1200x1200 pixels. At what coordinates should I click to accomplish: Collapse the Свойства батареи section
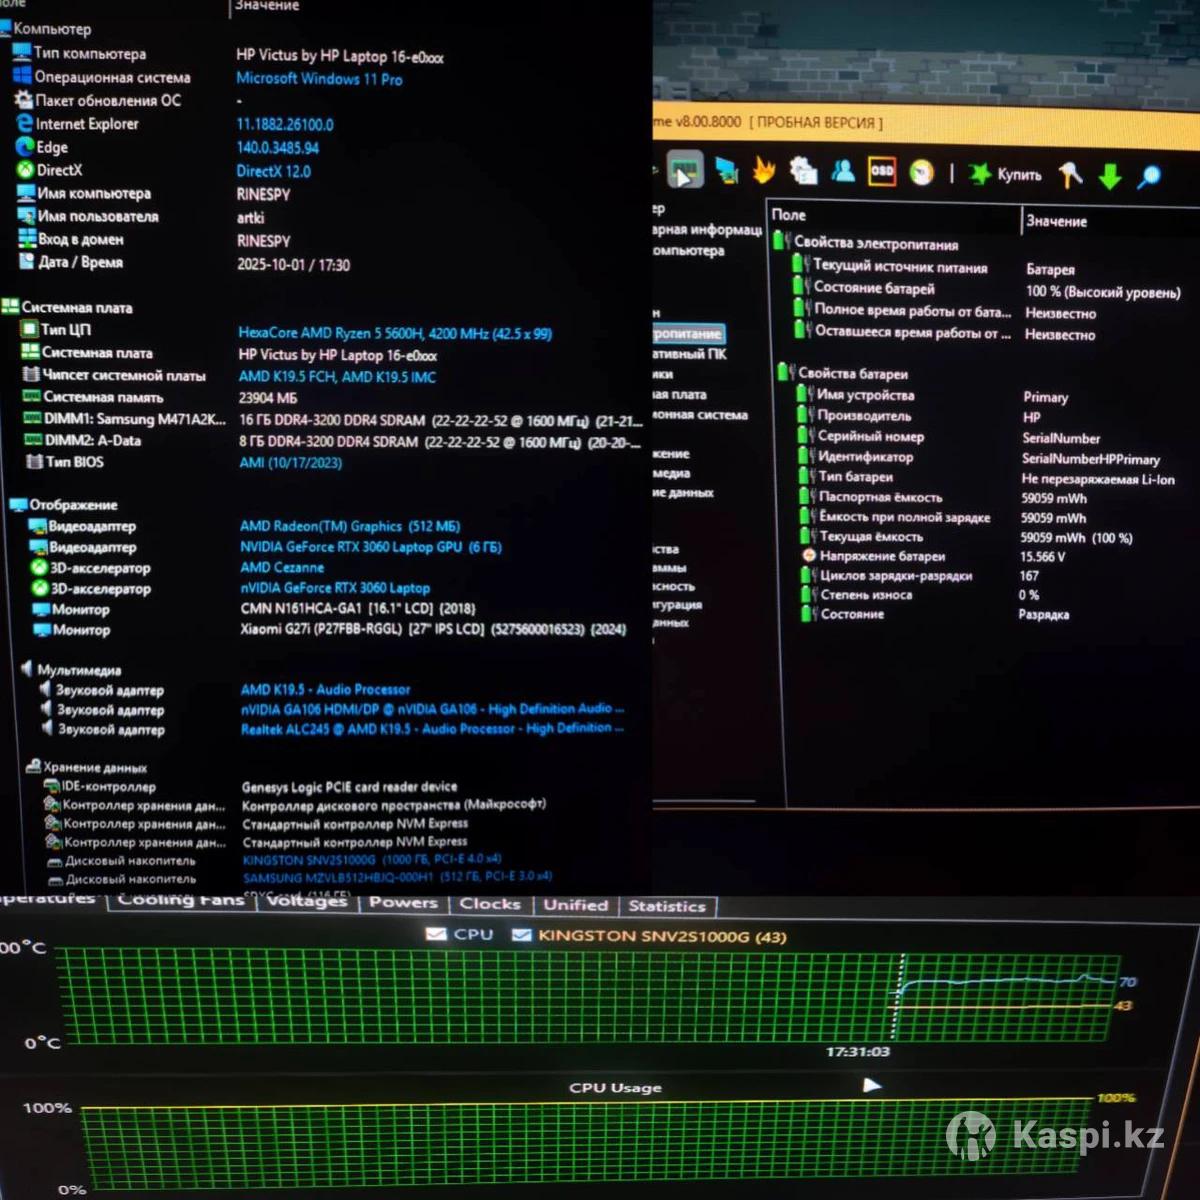click(x=785, y=373)
